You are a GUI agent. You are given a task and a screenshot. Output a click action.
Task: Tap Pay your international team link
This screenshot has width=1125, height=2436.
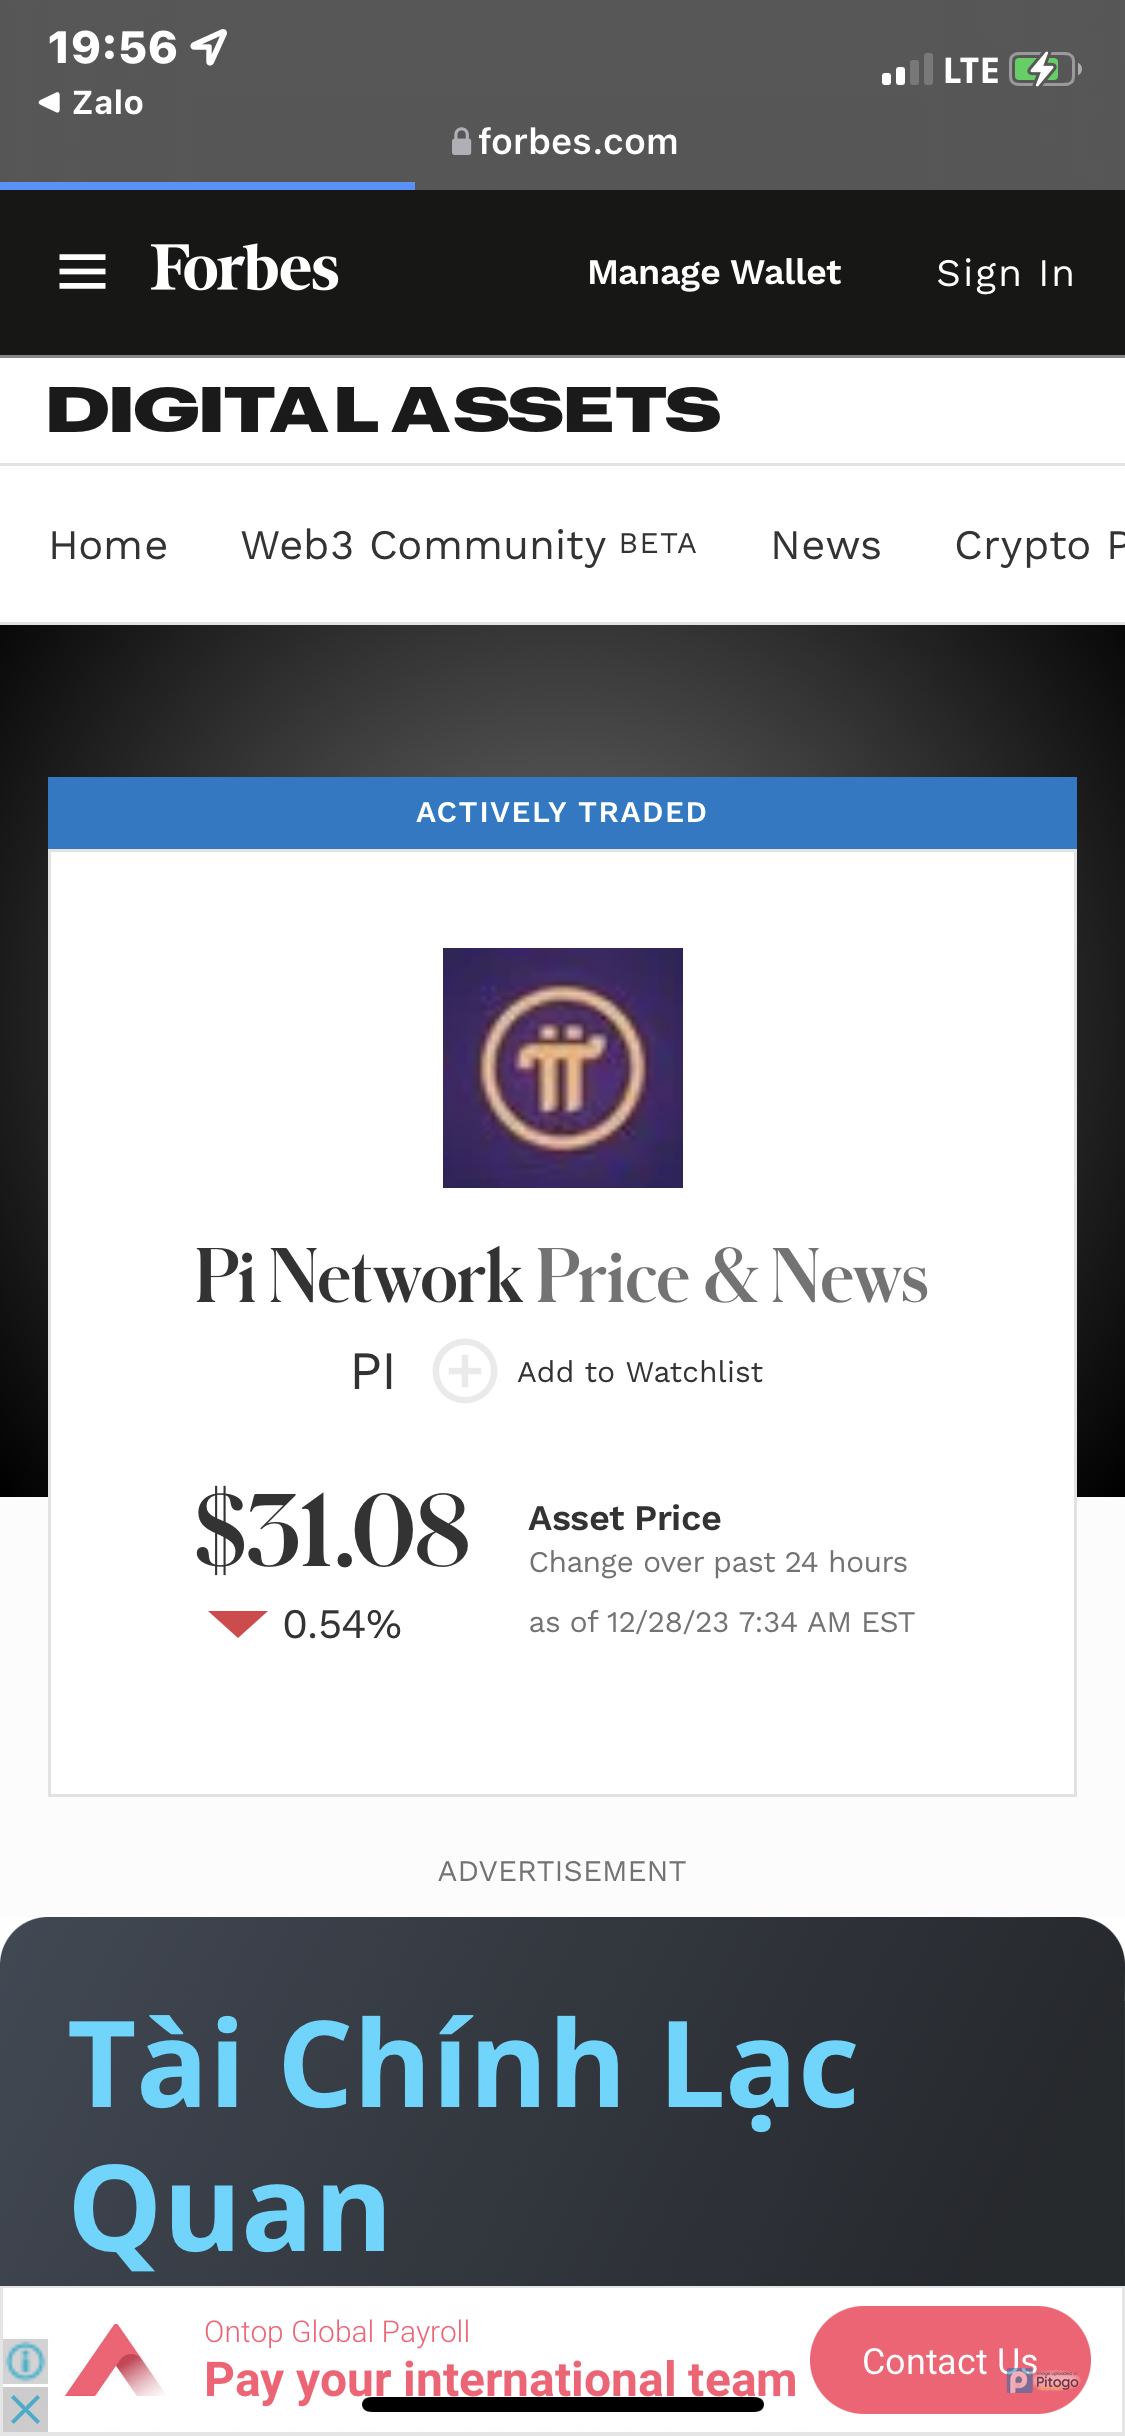[x=500, y=2380]
